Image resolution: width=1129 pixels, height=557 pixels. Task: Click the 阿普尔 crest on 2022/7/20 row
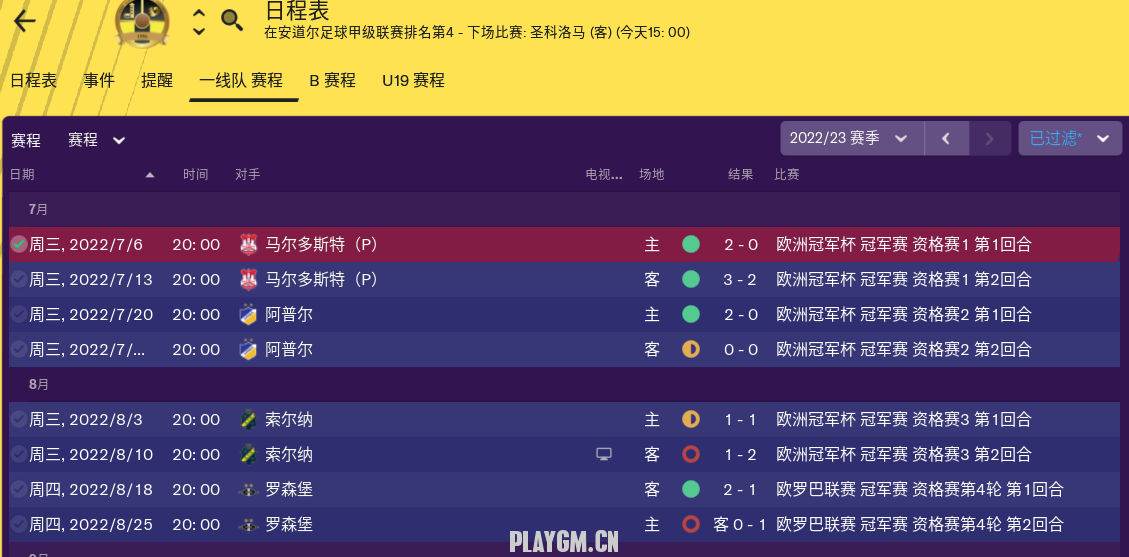pyautogui.click(x=248, y=314)
